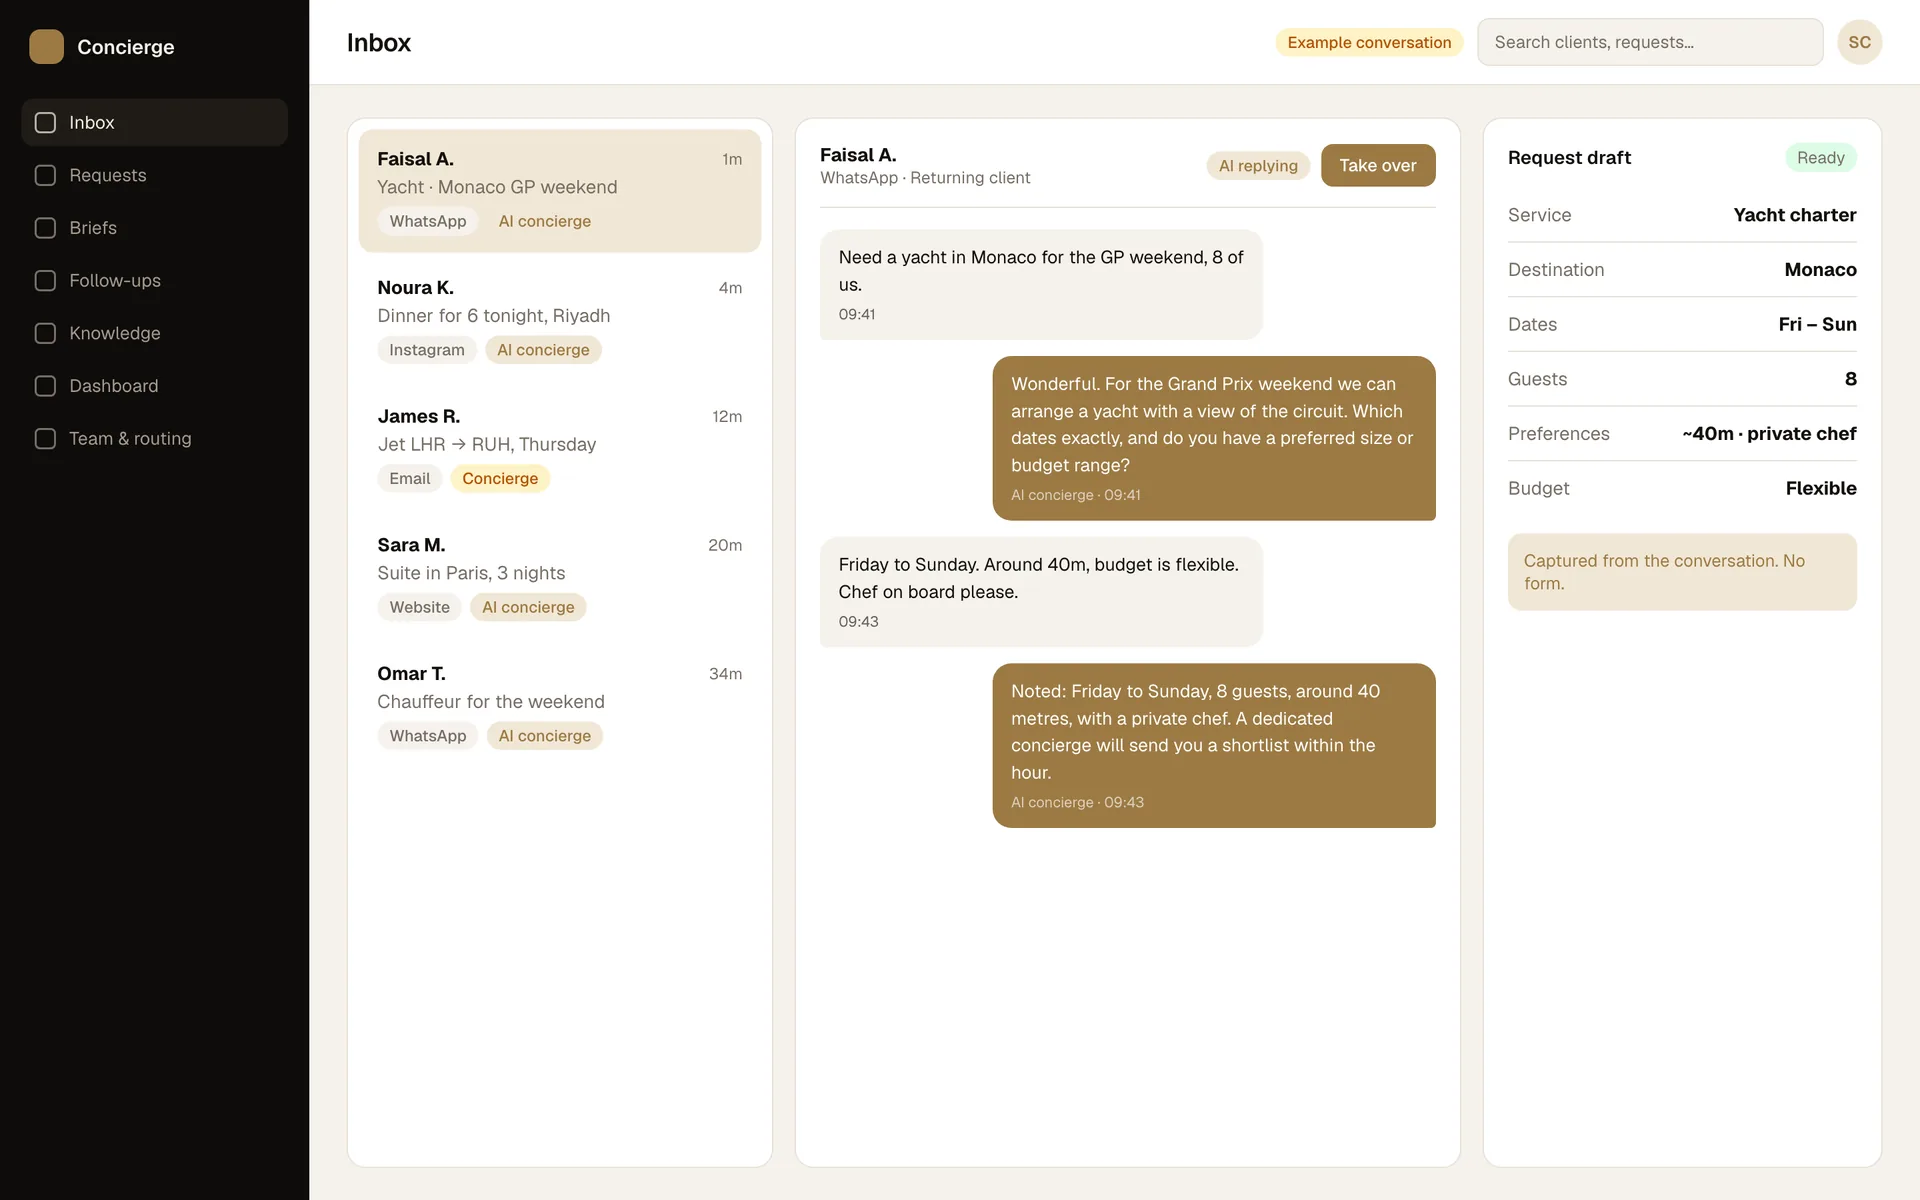Screen dimensions: 1920x1200
Task: Select Knowledge in navigation
Action: coord(154,333)
